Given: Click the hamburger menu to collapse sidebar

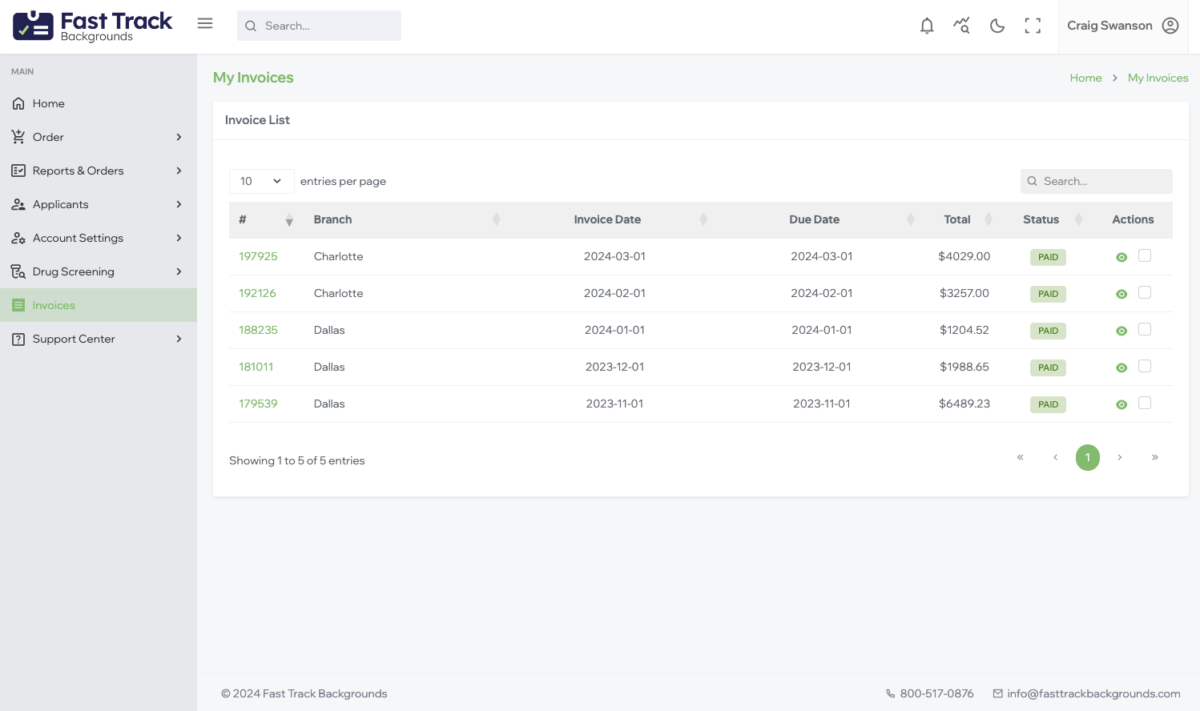Looking at the screenshot, I should [x=205, y=24].
